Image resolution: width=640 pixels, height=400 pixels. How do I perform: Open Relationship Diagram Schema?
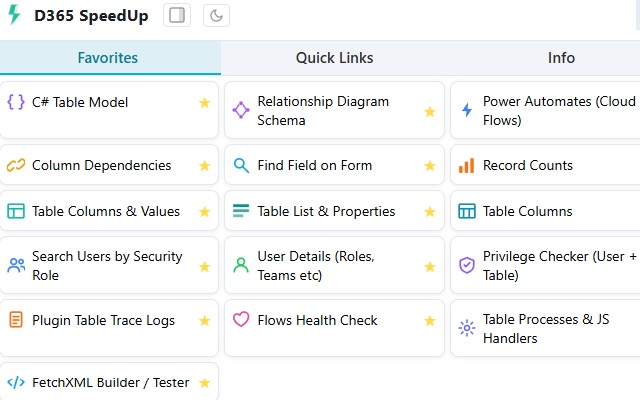tap(334, 110)
